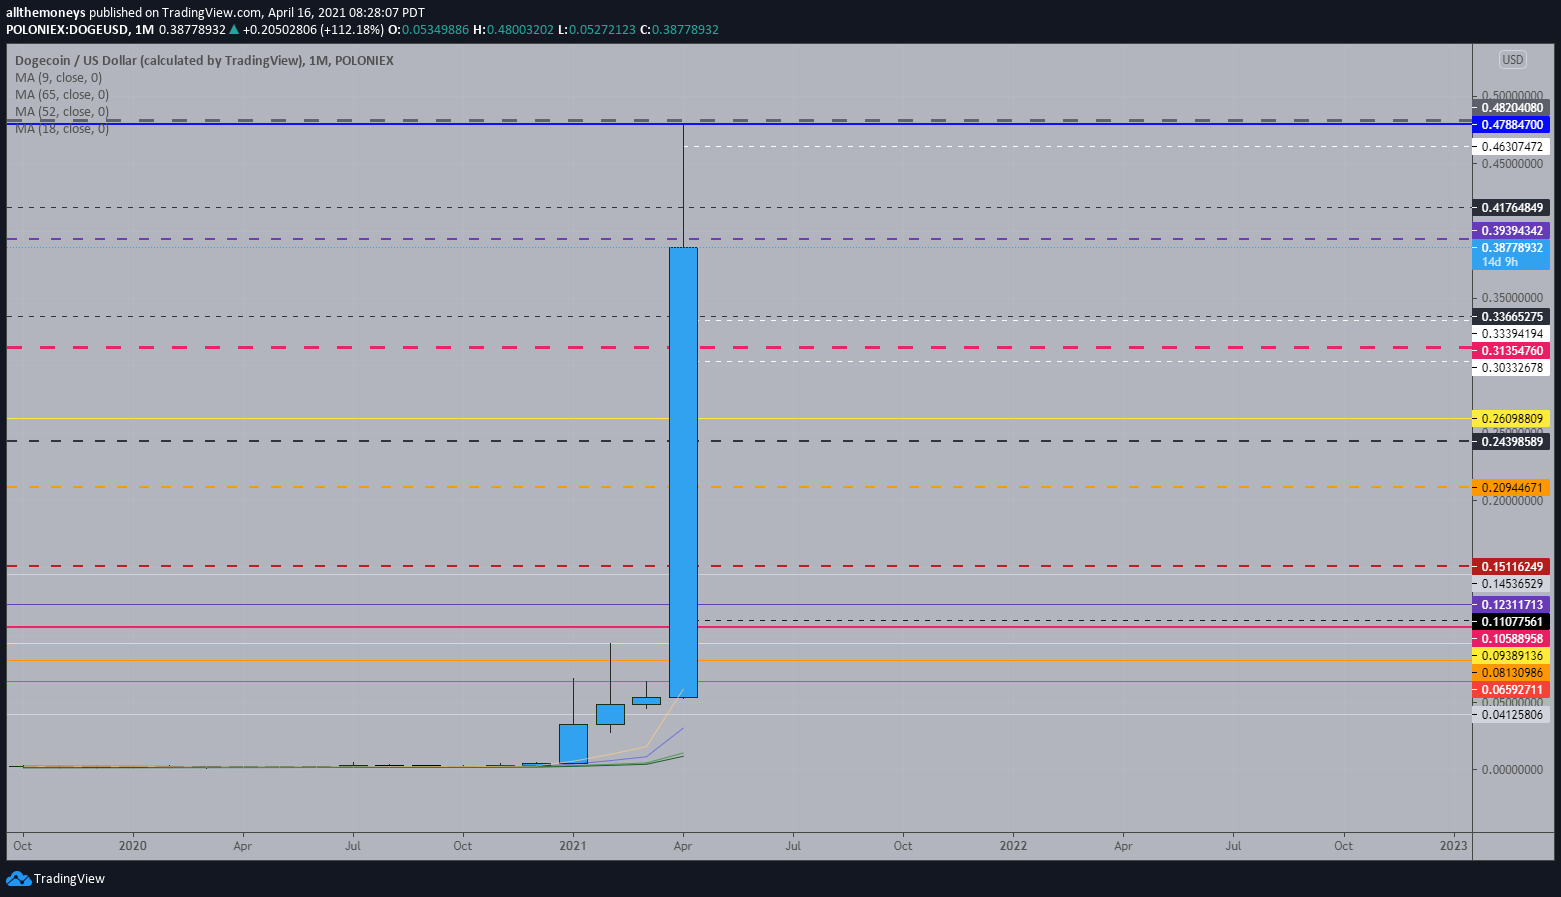This screenshot has width=1561, height=897.
Task: Click the solid yellow horizontal line
Action: coord(739,419)
